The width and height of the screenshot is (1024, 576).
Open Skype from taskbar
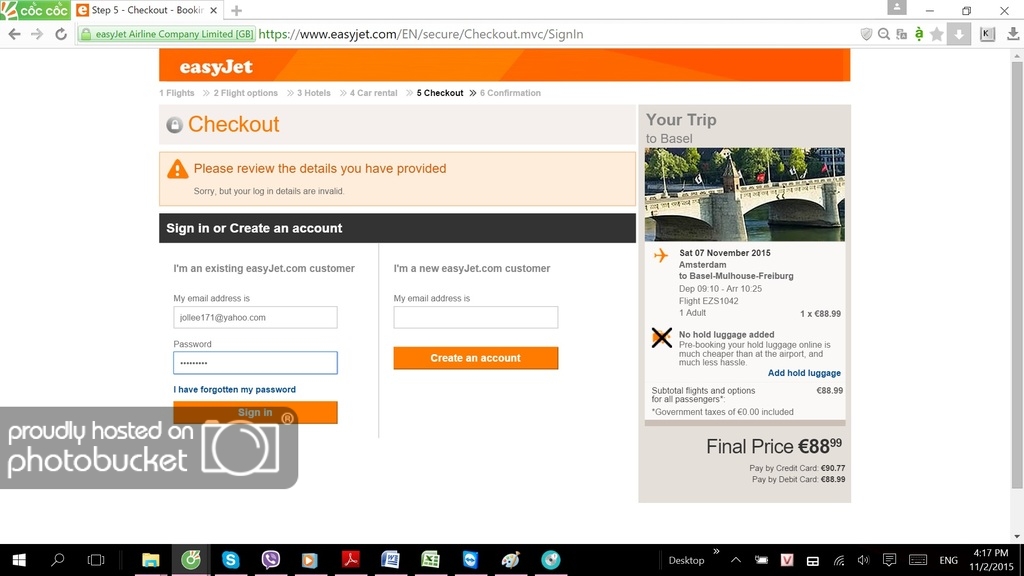[x=230, y=560]
